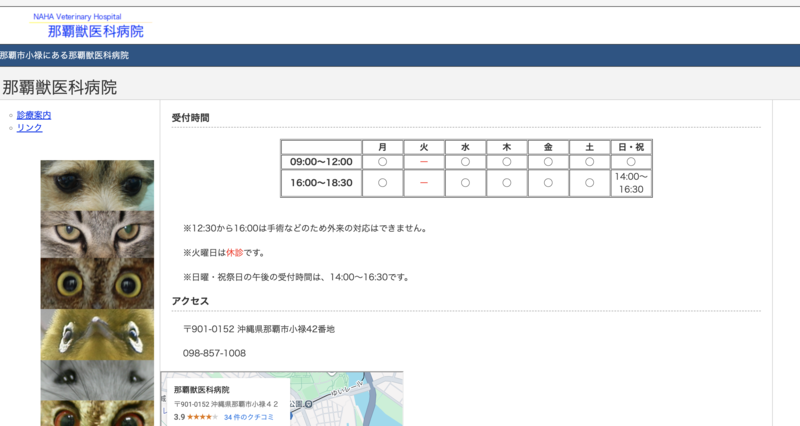Click the cat eyes photo in sidebar
Screen dimensions: 800x426
click(97, 234)
